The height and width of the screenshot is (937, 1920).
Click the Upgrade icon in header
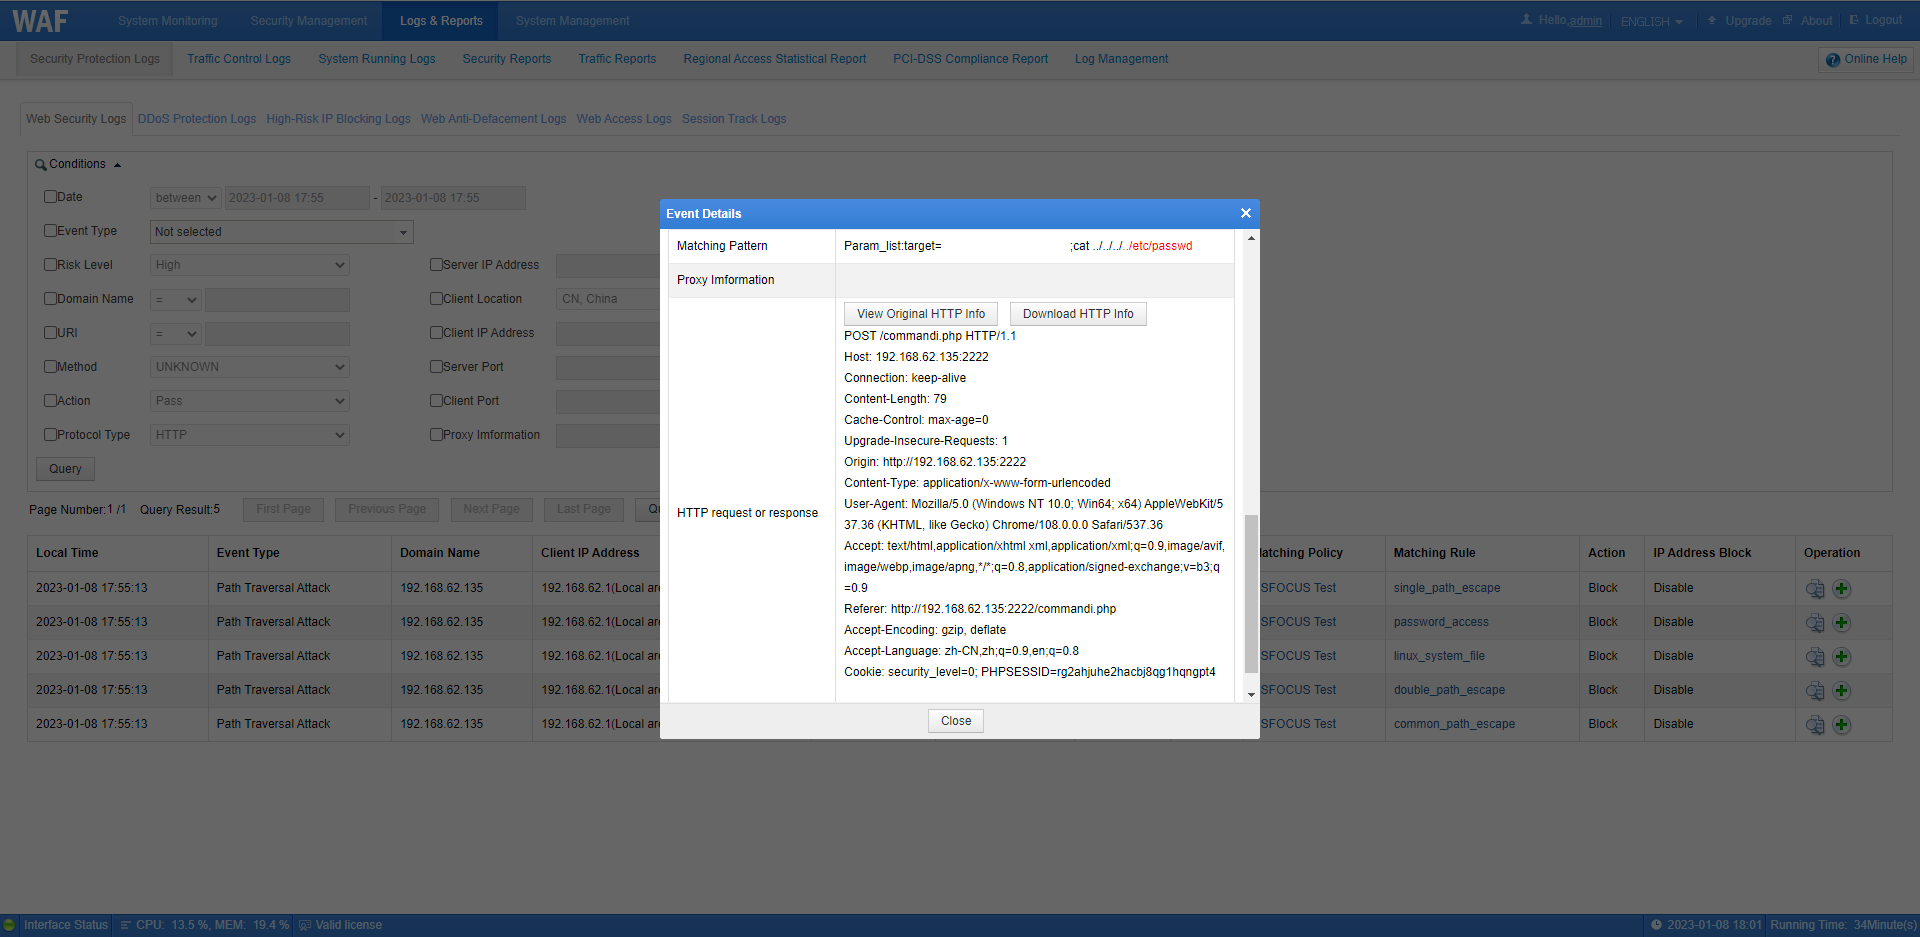[1712, 20]
